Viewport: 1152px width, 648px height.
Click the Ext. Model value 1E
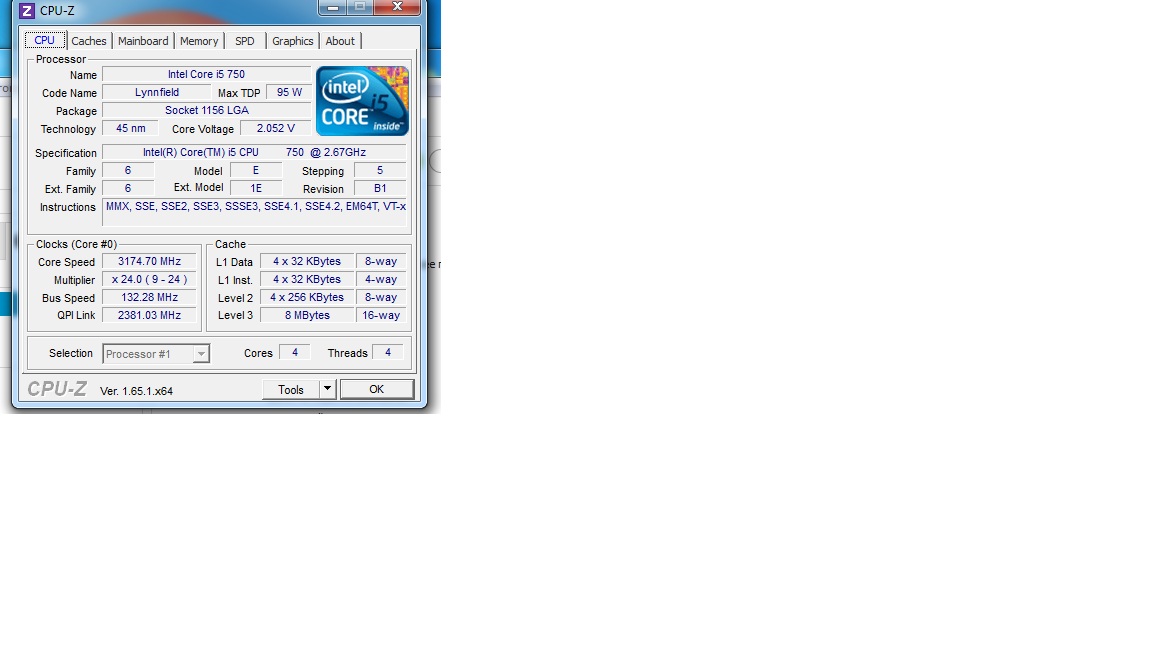tap(256, 188)
